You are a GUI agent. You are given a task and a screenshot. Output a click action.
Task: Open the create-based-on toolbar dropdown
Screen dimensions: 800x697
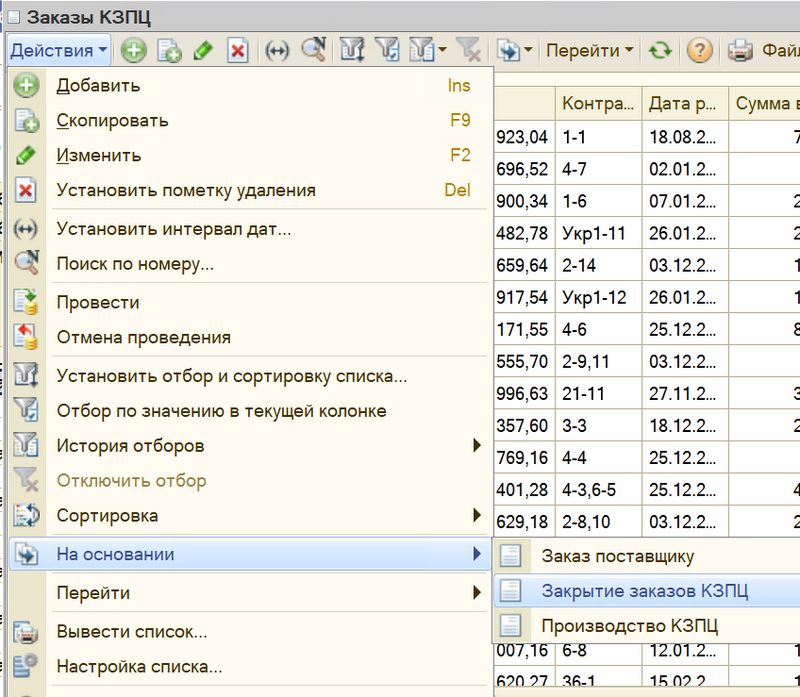(x=515, y=50)
